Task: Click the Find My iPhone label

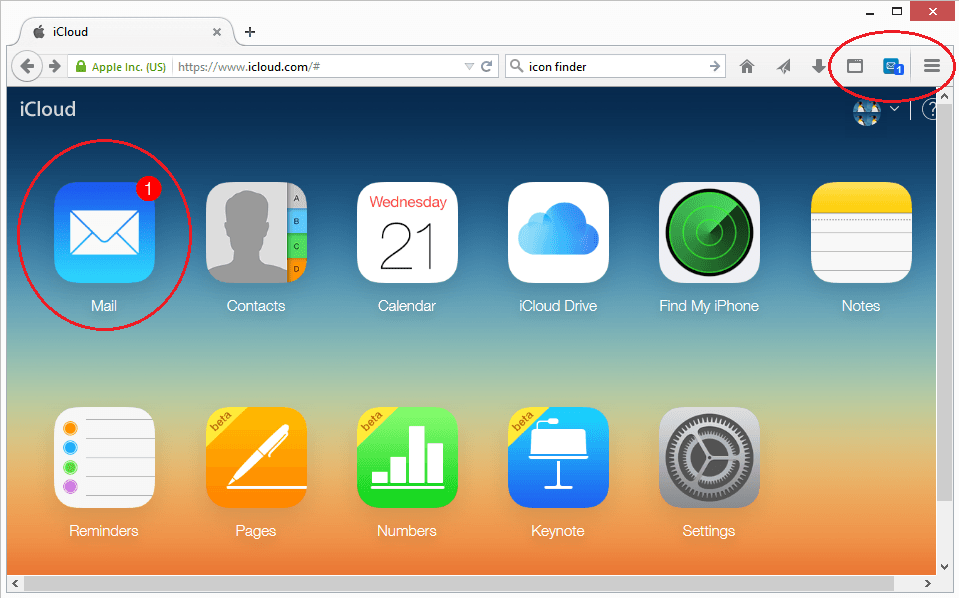Action: click(709, 306)
